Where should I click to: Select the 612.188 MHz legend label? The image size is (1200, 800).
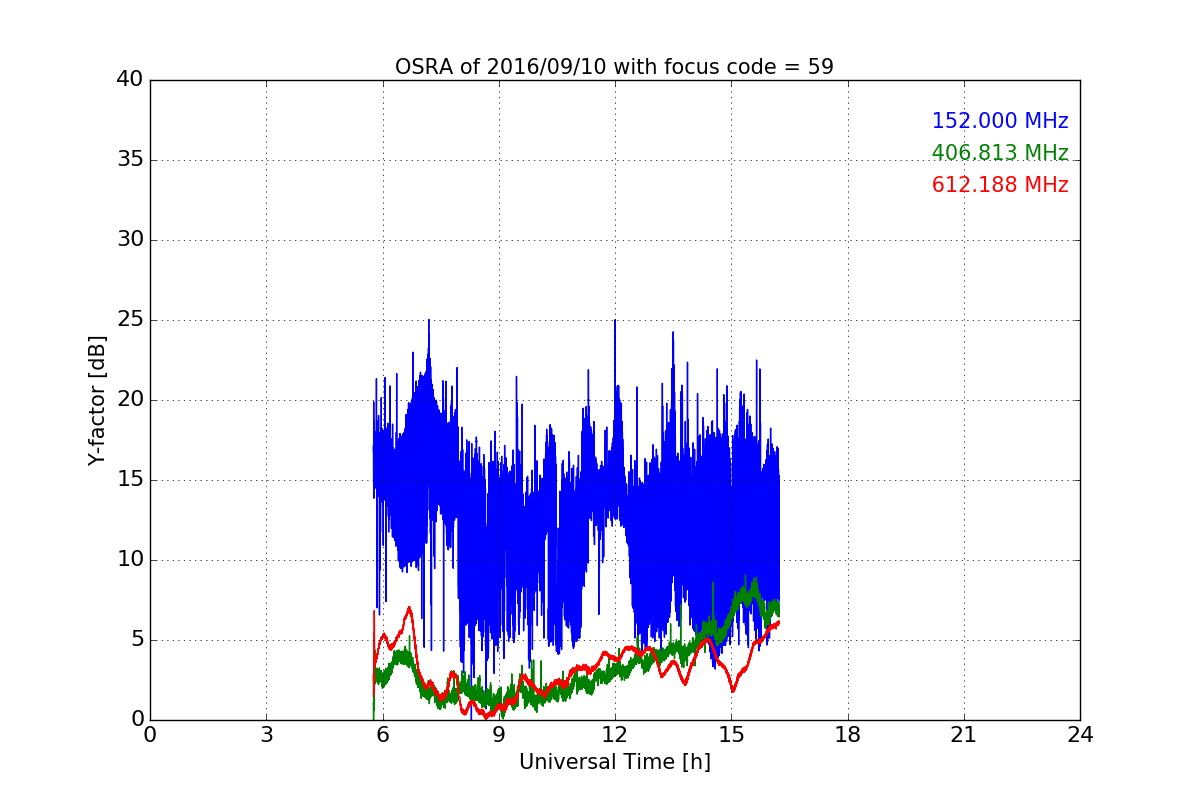pos(1000,185)
